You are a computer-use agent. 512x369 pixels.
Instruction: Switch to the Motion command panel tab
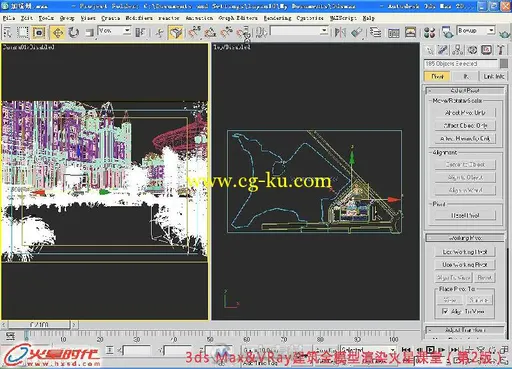pyautogui.click(x=472, y=50)
